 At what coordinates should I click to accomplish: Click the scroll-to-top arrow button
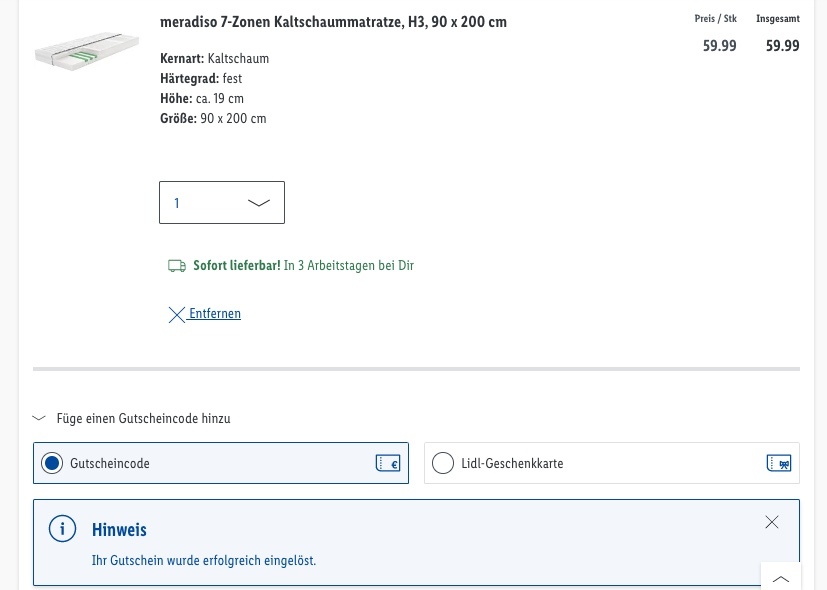pos(781,576)
